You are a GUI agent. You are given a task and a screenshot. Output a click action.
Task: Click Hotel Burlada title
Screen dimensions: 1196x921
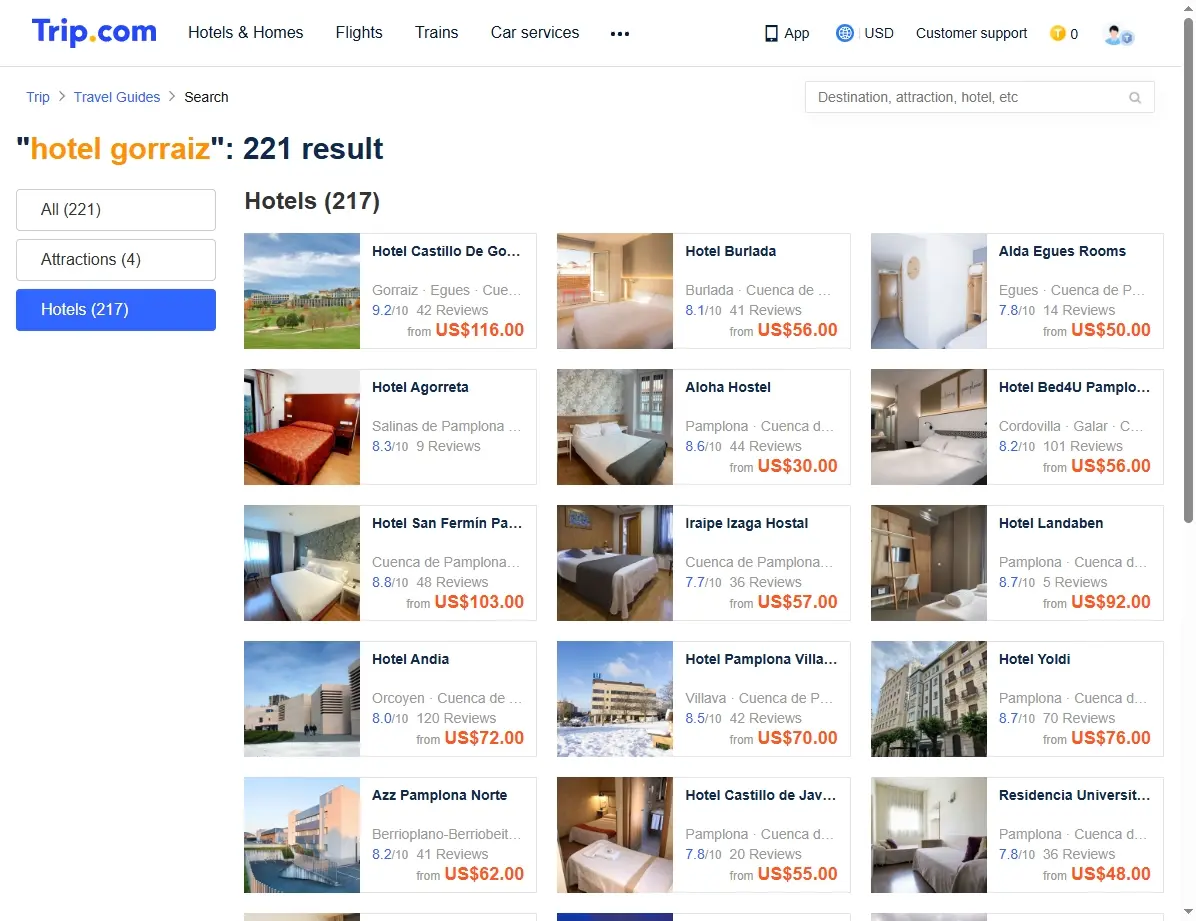[x=731, y=251]
